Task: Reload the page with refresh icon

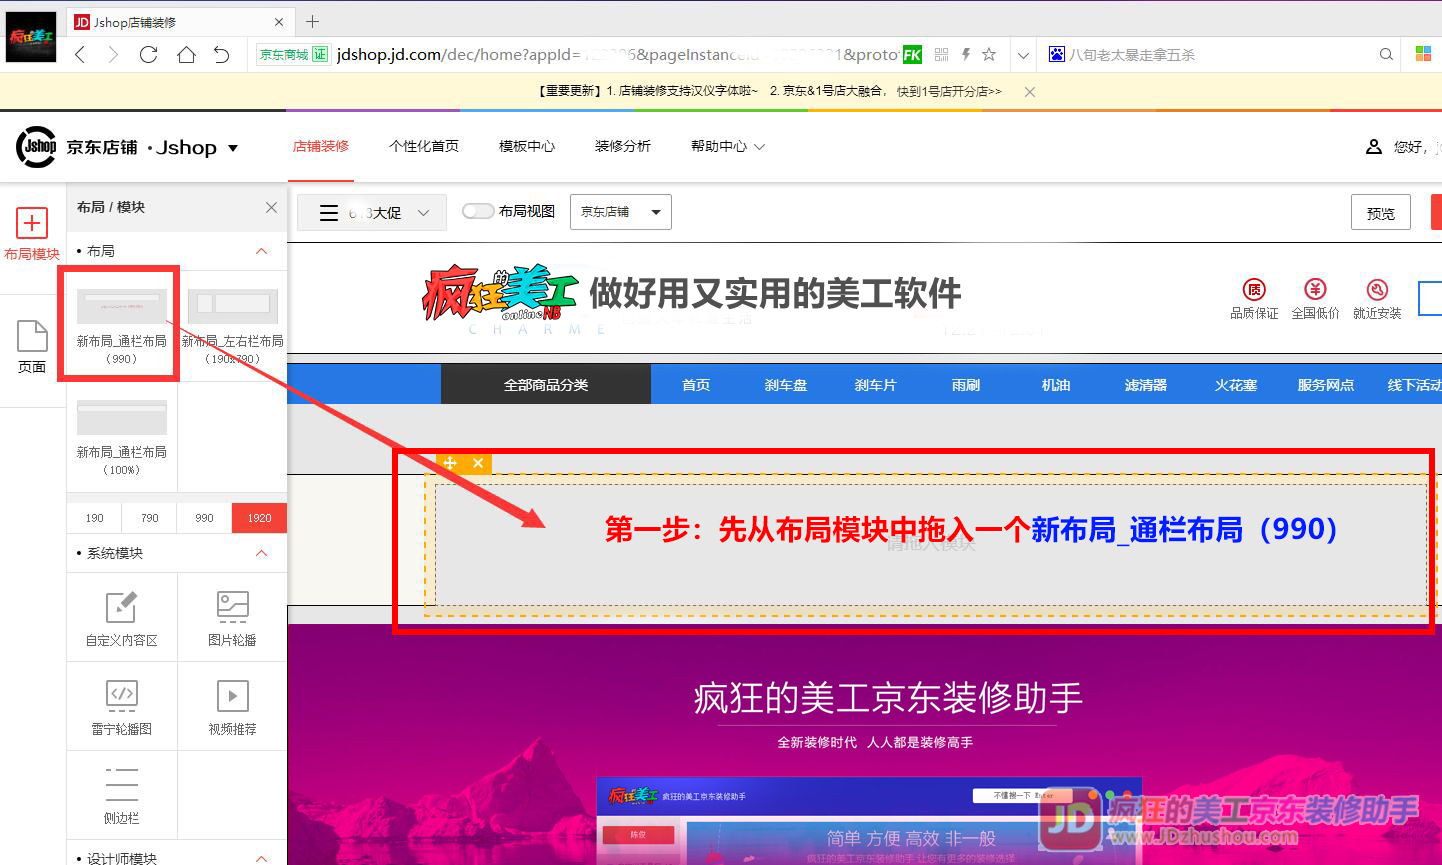Action: (x=149, y=55)
